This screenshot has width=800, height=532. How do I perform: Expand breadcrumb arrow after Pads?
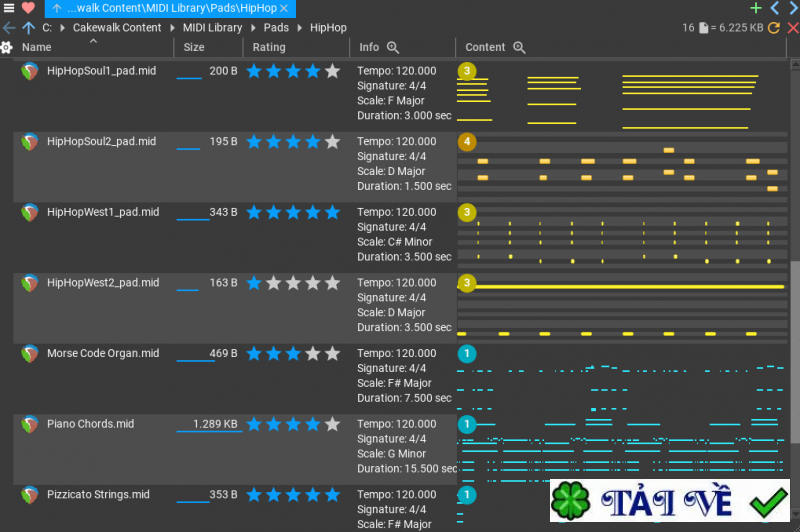pos(299,28)
